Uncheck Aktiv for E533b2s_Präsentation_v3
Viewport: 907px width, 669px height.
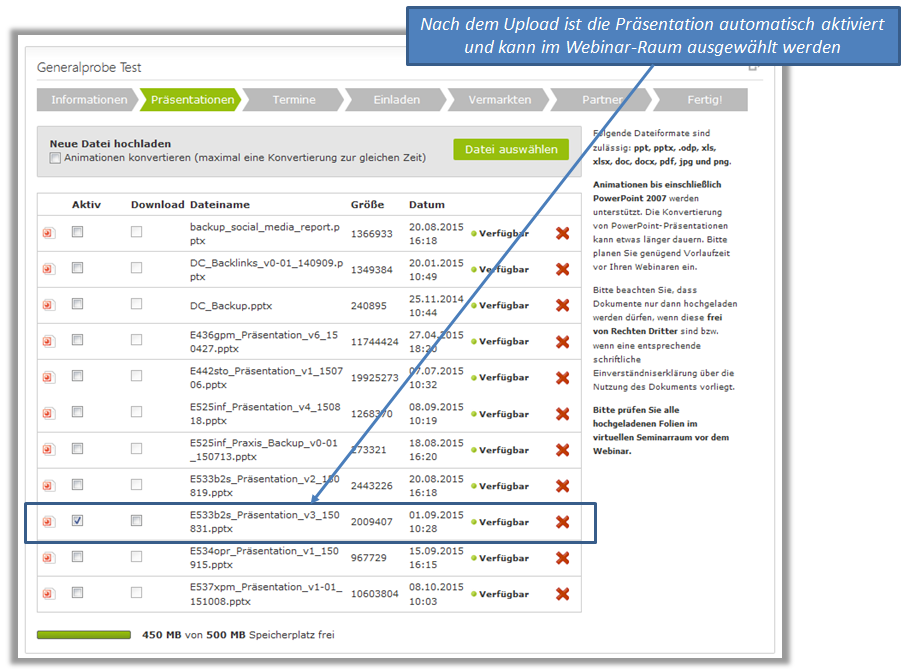coord(78,521)
